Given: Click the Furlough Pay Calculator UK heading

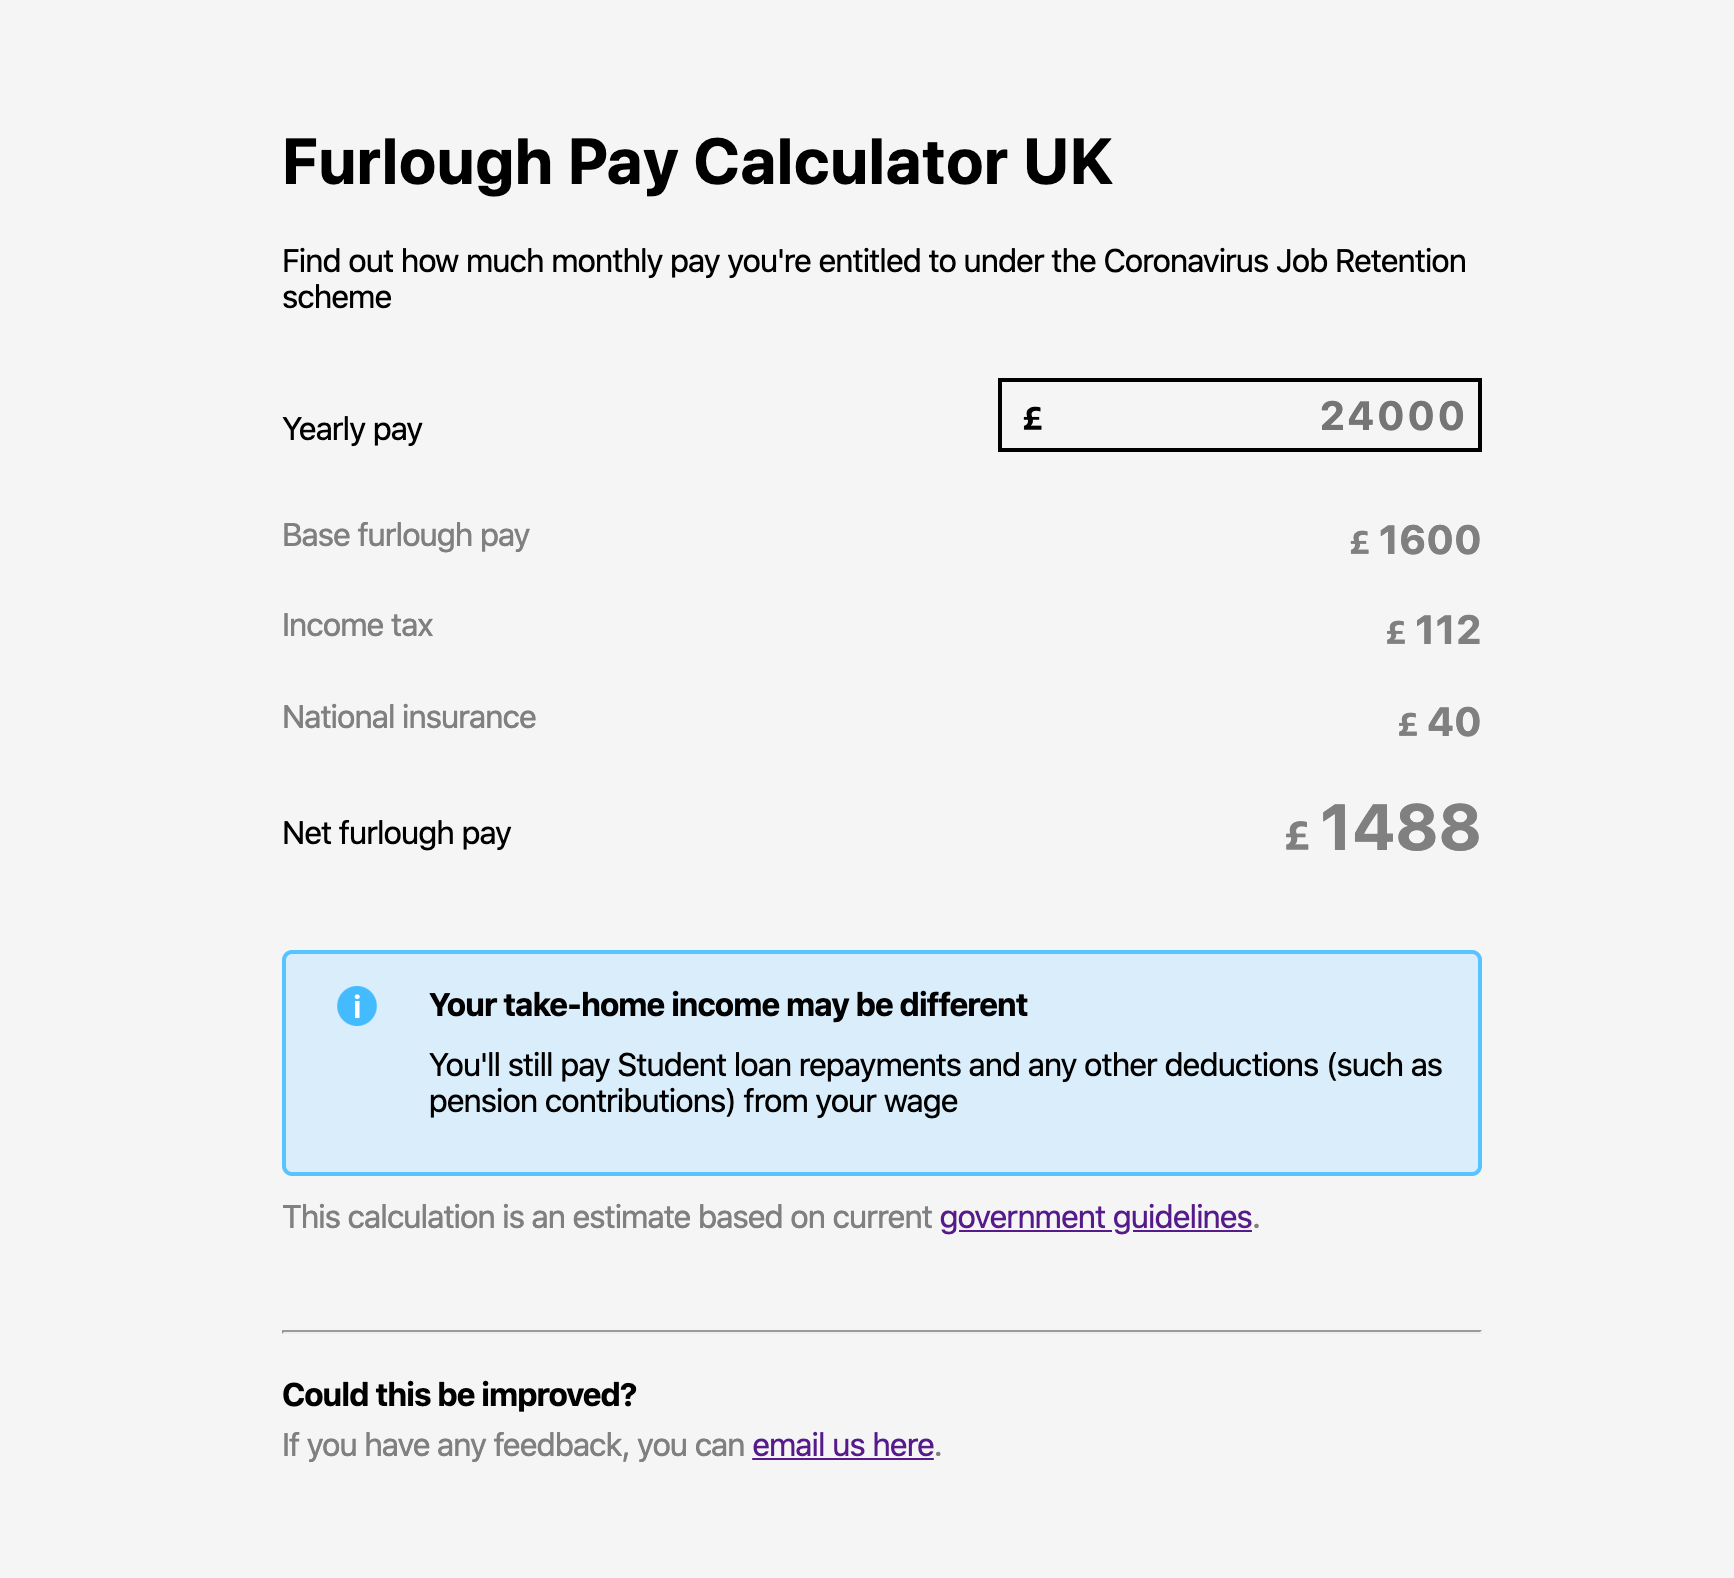Looking at the screenshot, I should [x=697, y=162].
